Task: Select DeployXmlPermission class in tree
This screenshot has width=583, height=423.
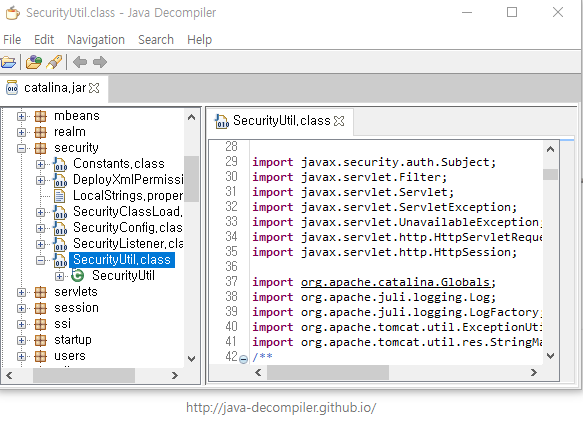Action: coord(128,180)
